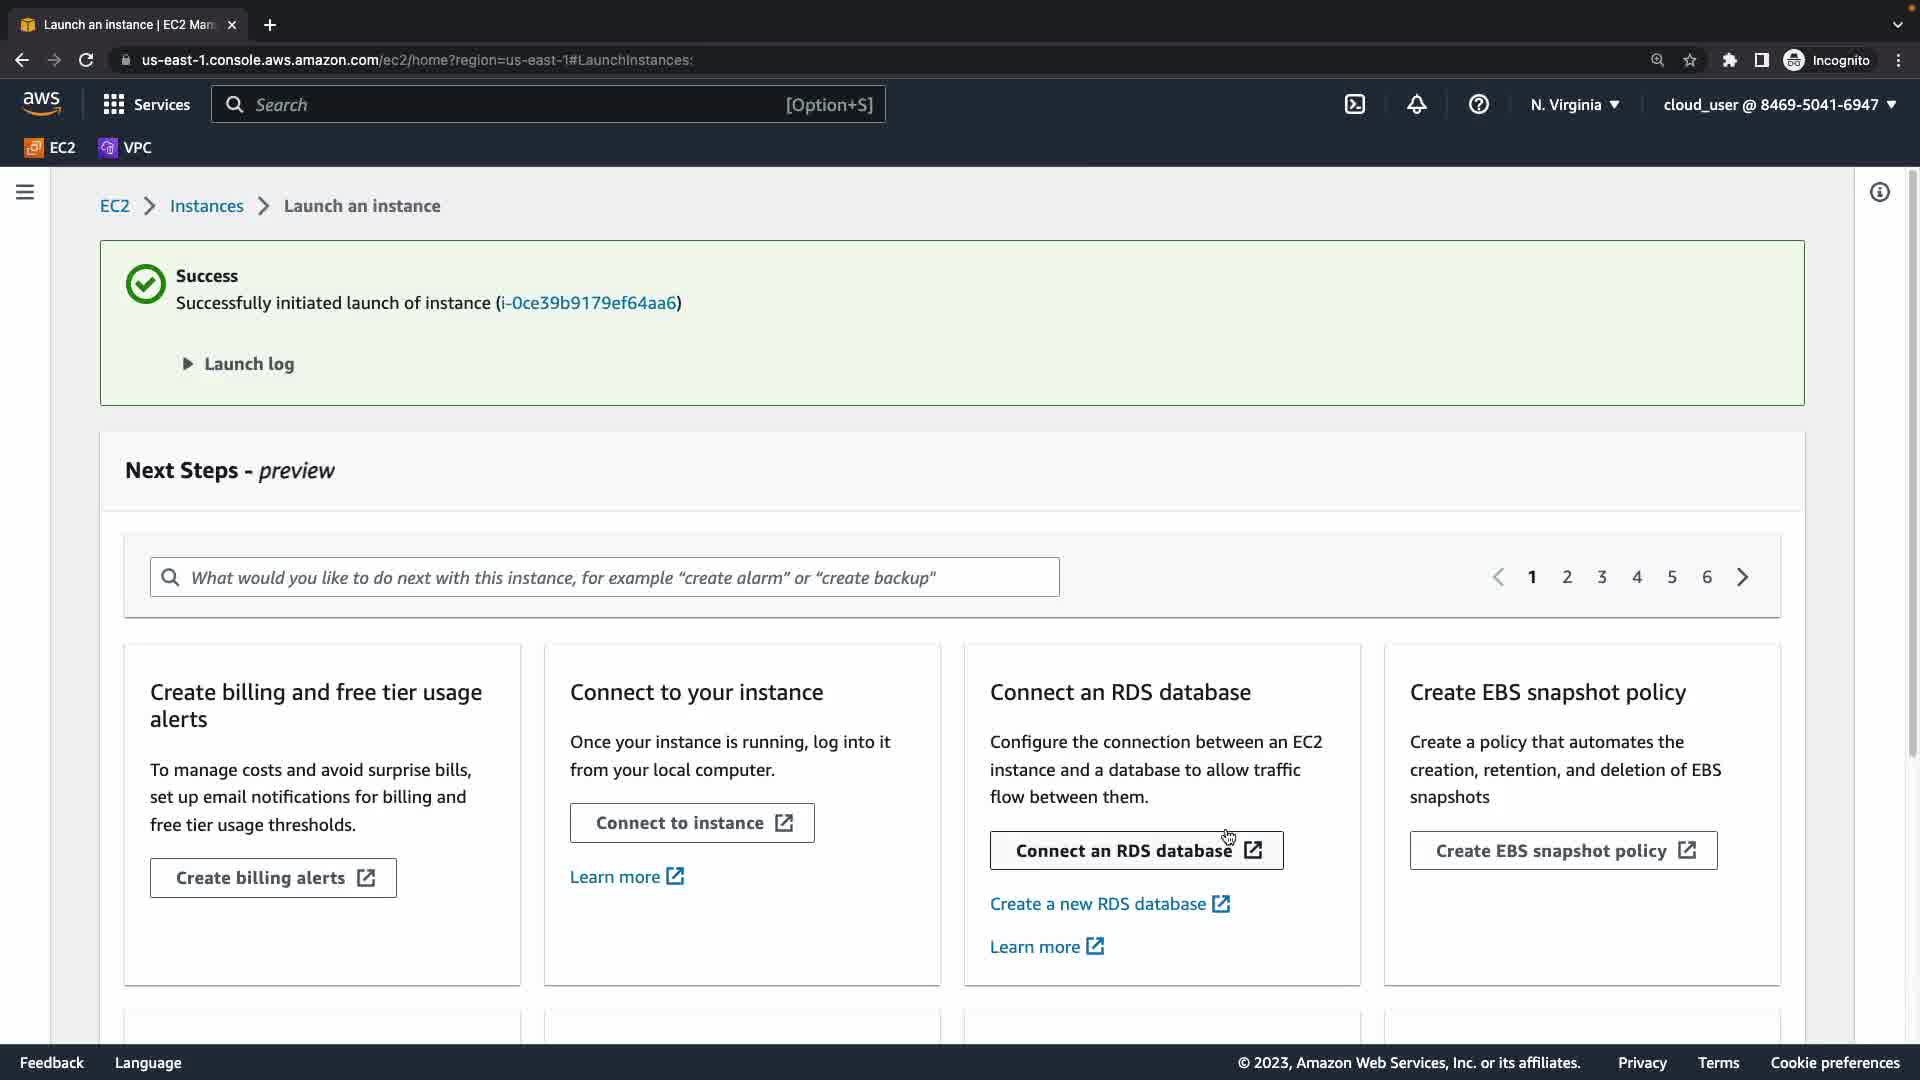
Task: Open the N. Virginia region dropdown
Action: [x=1575, y=104]
